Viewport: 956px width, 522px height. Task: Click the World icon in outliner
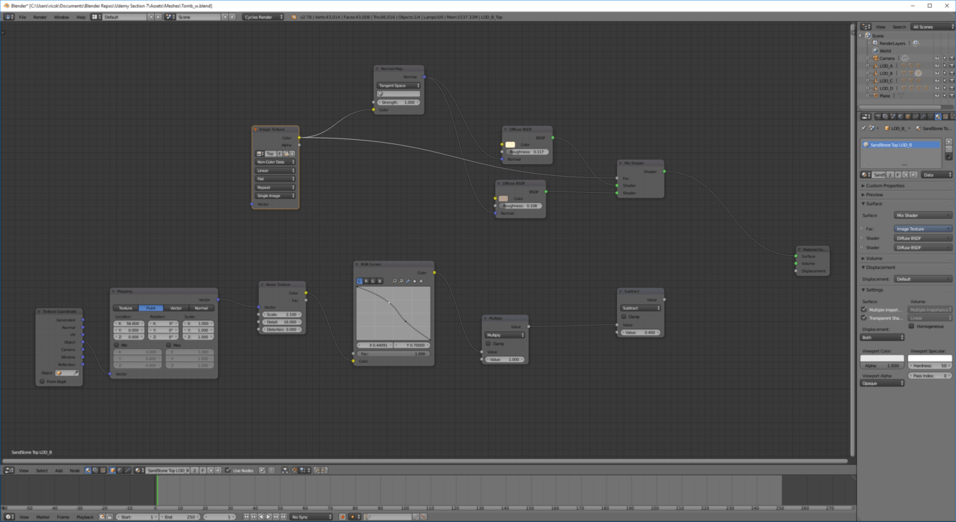874,50
